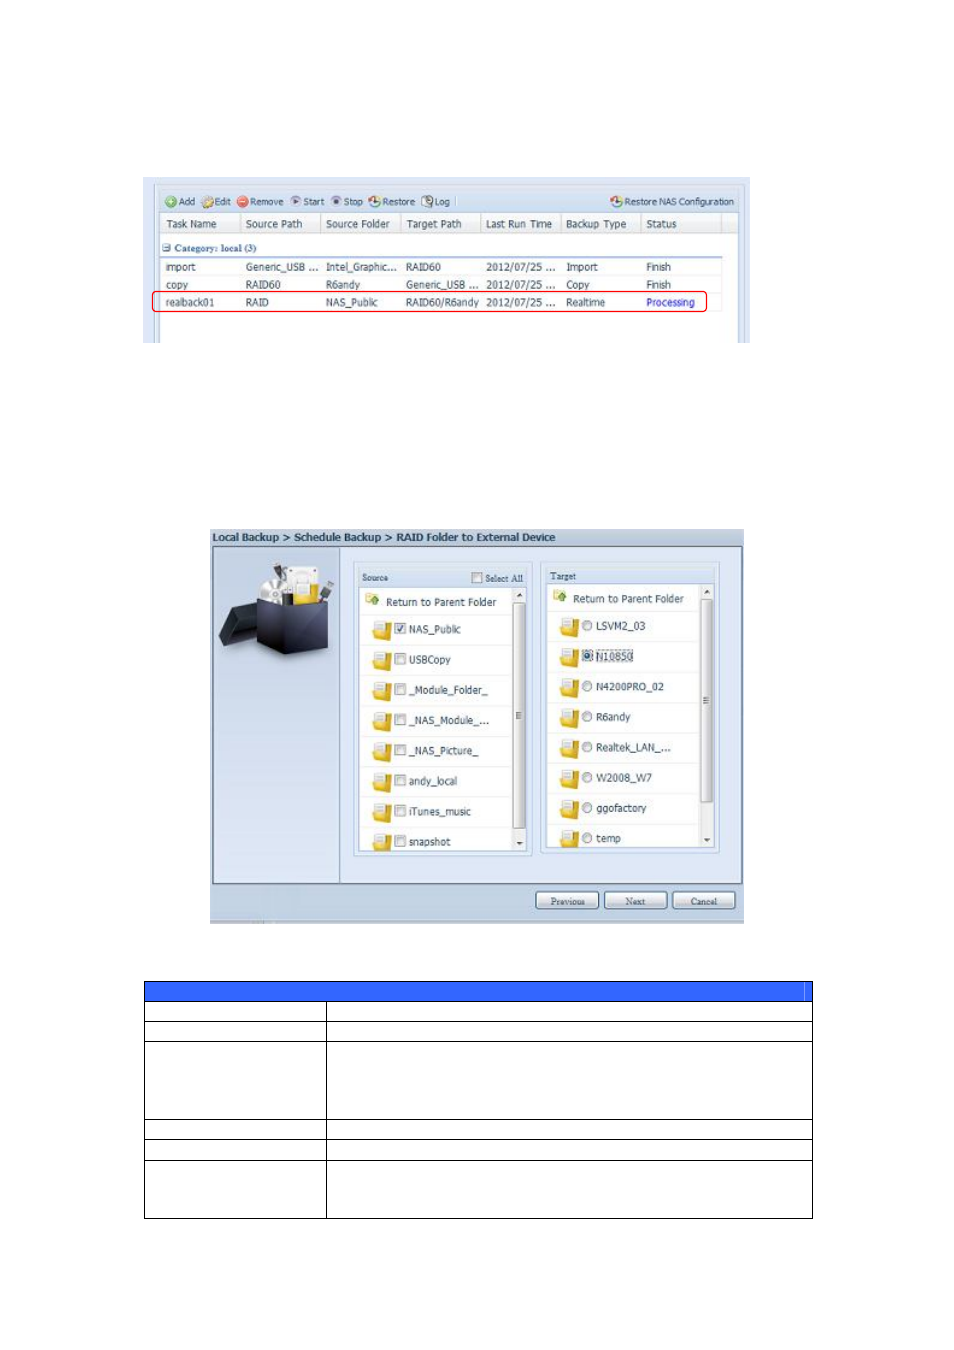Click the Target Return to Parent Folder icon

click(x=560, y=597)
